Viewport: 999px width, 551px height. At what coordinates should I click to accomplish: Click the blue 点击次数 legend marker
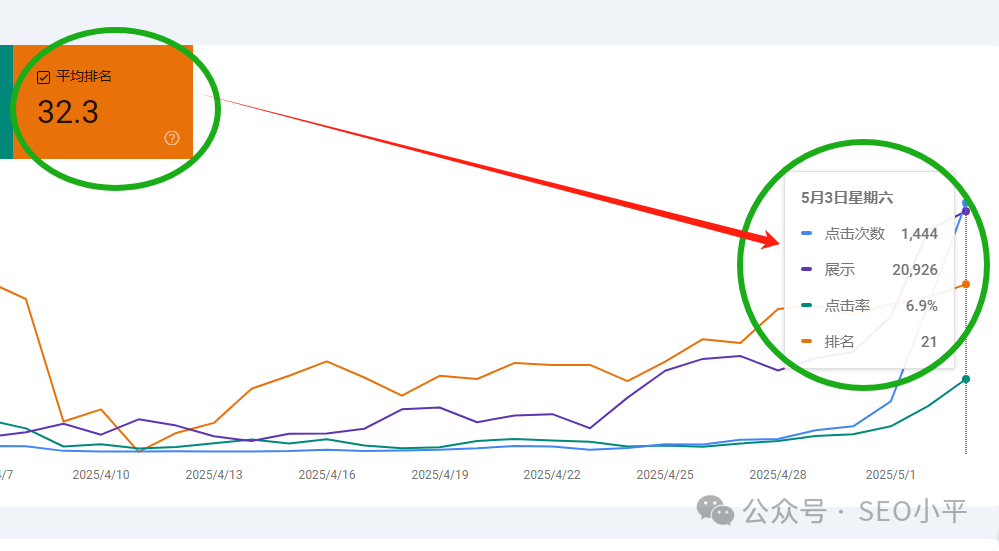click(x=807, y=234)
